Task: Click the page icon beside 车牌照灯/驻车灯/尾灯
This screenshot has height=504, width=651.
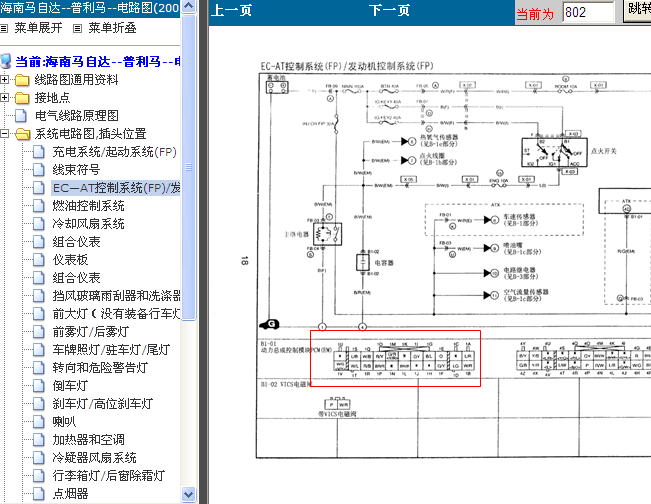Action: coord(39,350)
